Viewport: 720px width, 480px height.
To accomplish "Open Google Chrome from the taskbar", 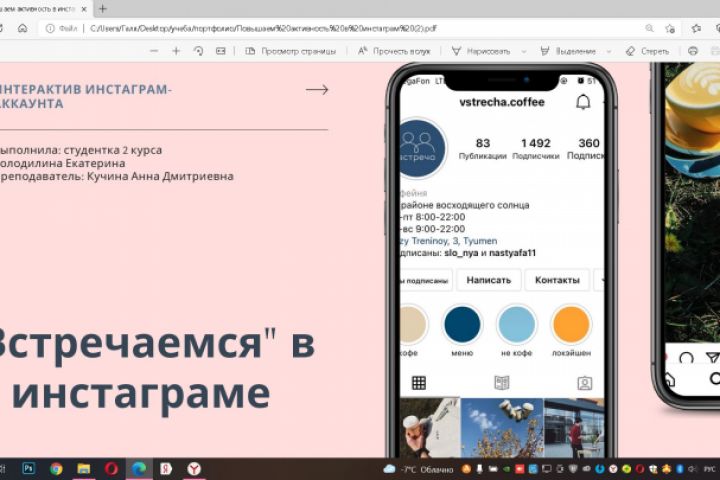I will (x=56, y=469).
